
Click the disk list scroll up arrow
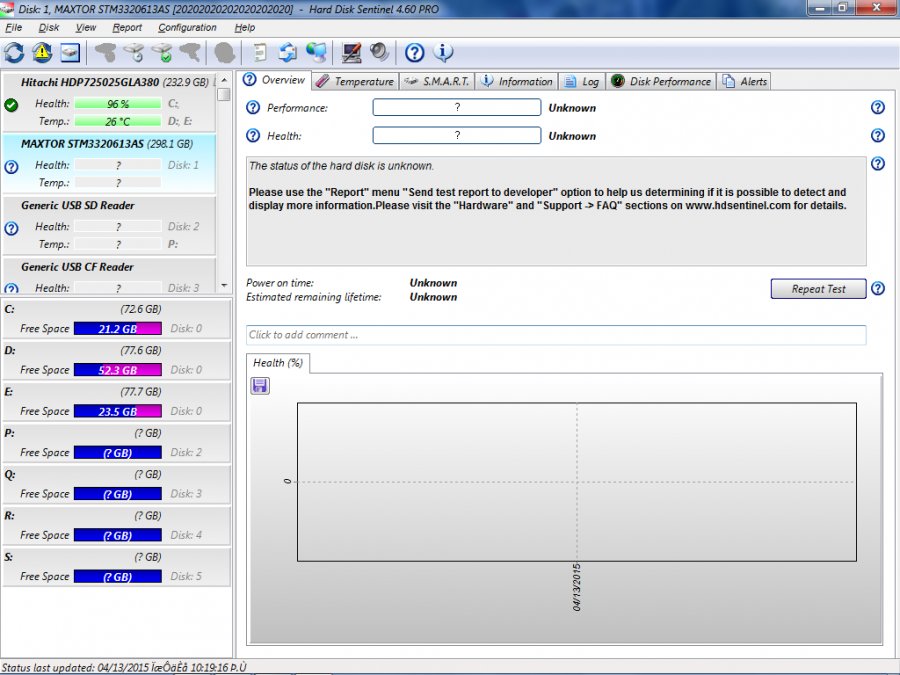[224, 80]
